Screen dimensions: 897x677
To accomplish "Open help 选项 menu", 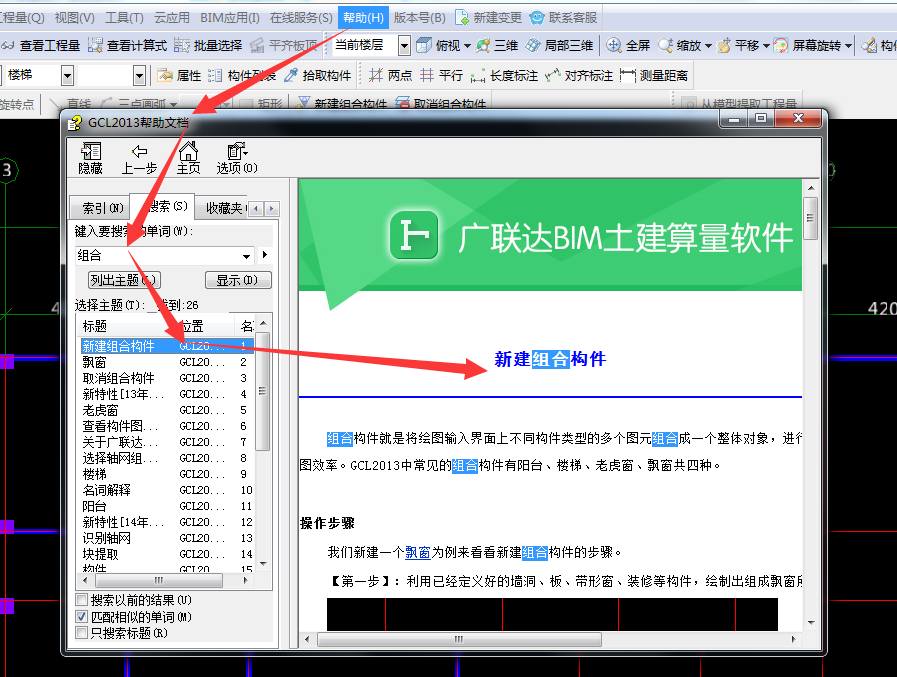I will [237, 159].
